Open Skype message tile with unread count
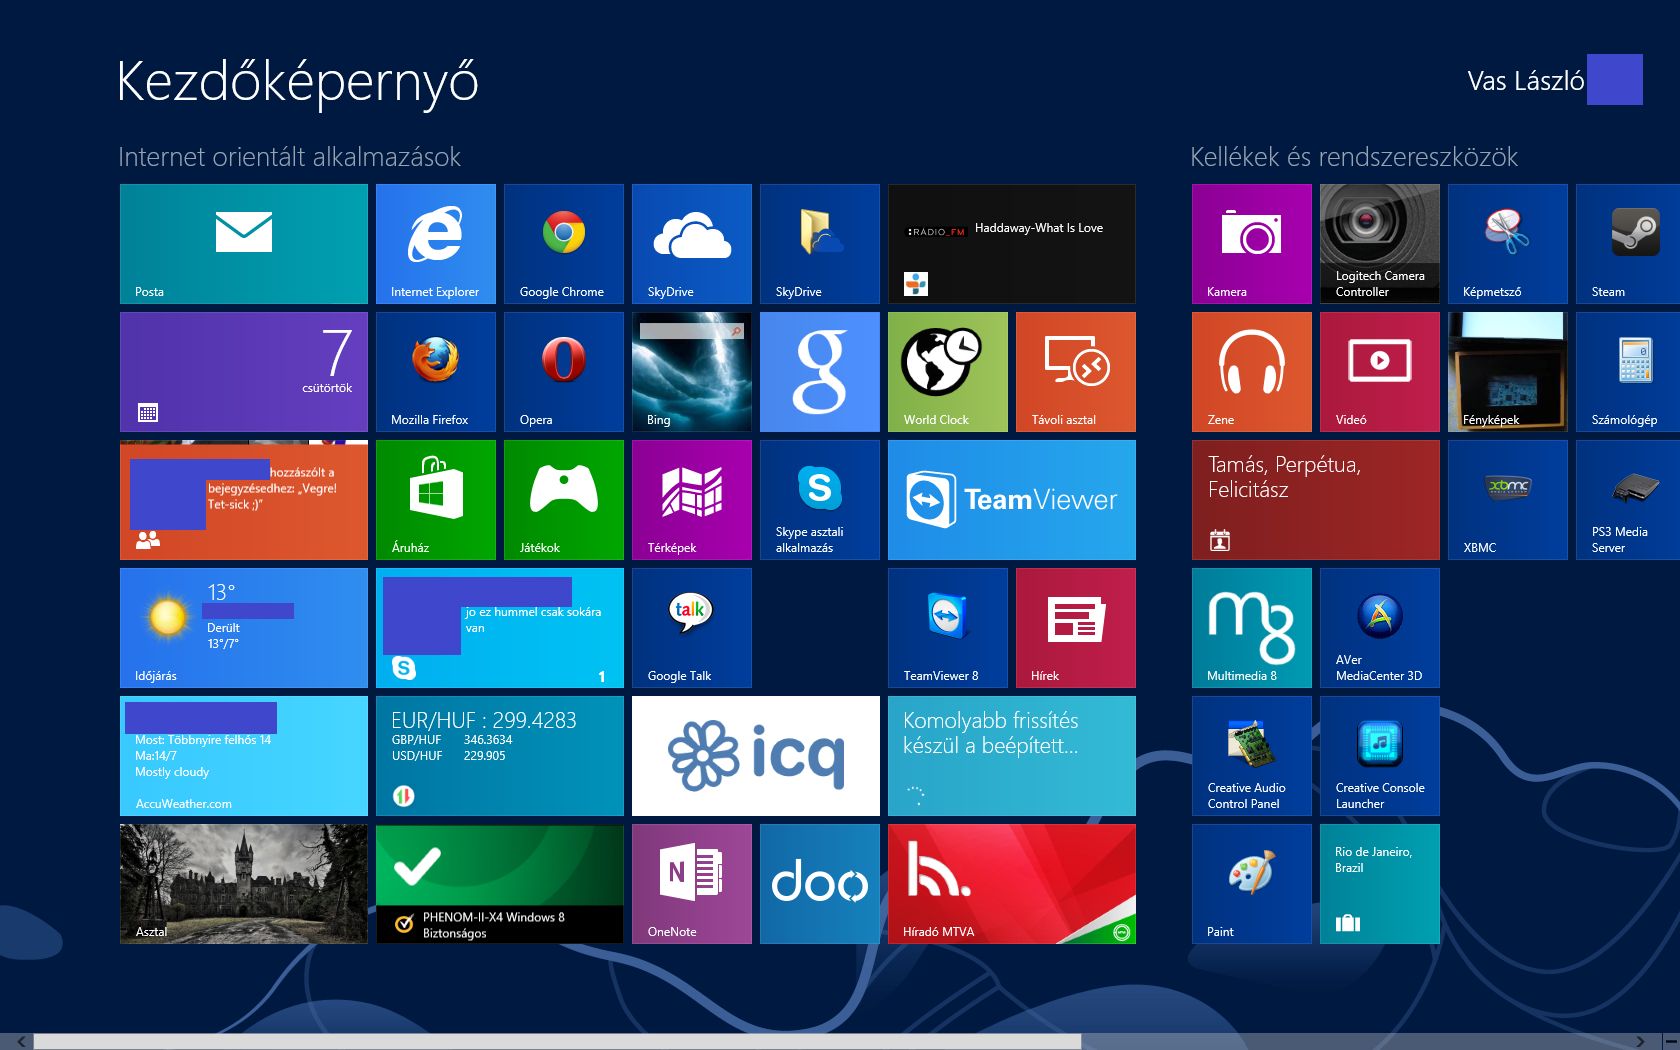Screen dimensions: 1680x1050 pos(500,628)
